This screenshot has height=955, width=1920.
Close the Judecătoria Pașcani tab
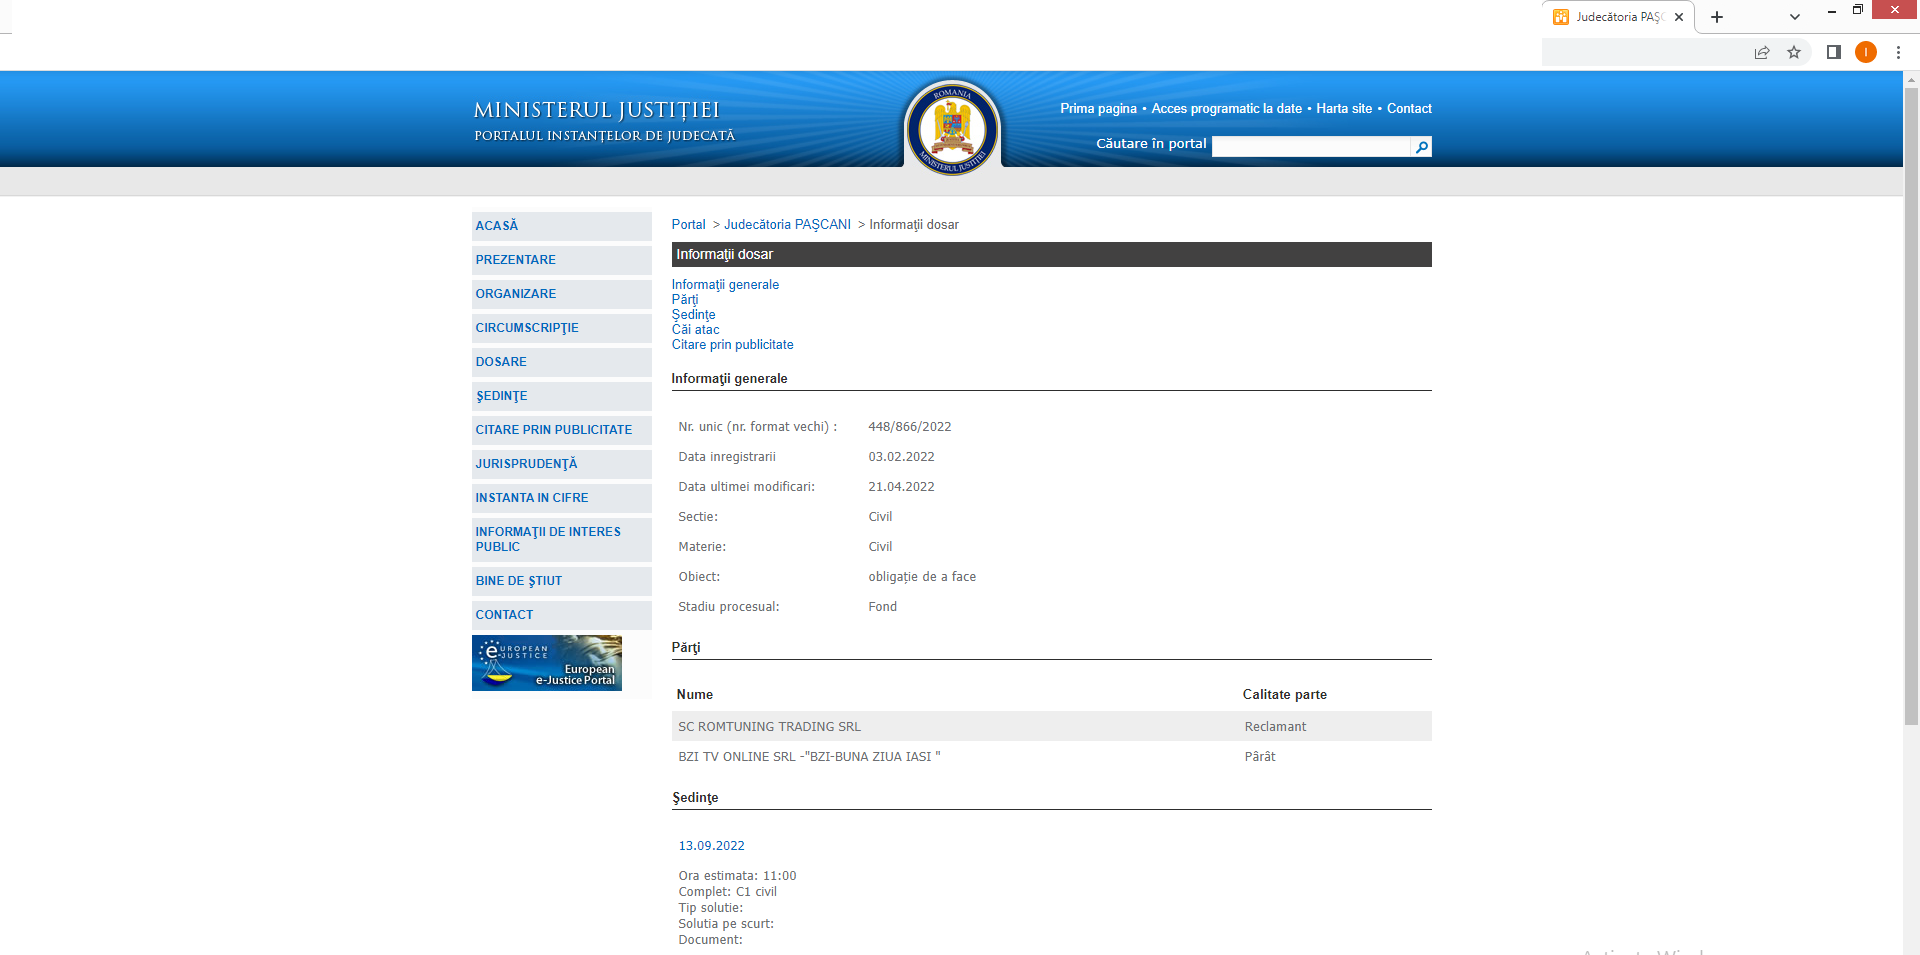pyautogui.click(x=1679, y=17)
